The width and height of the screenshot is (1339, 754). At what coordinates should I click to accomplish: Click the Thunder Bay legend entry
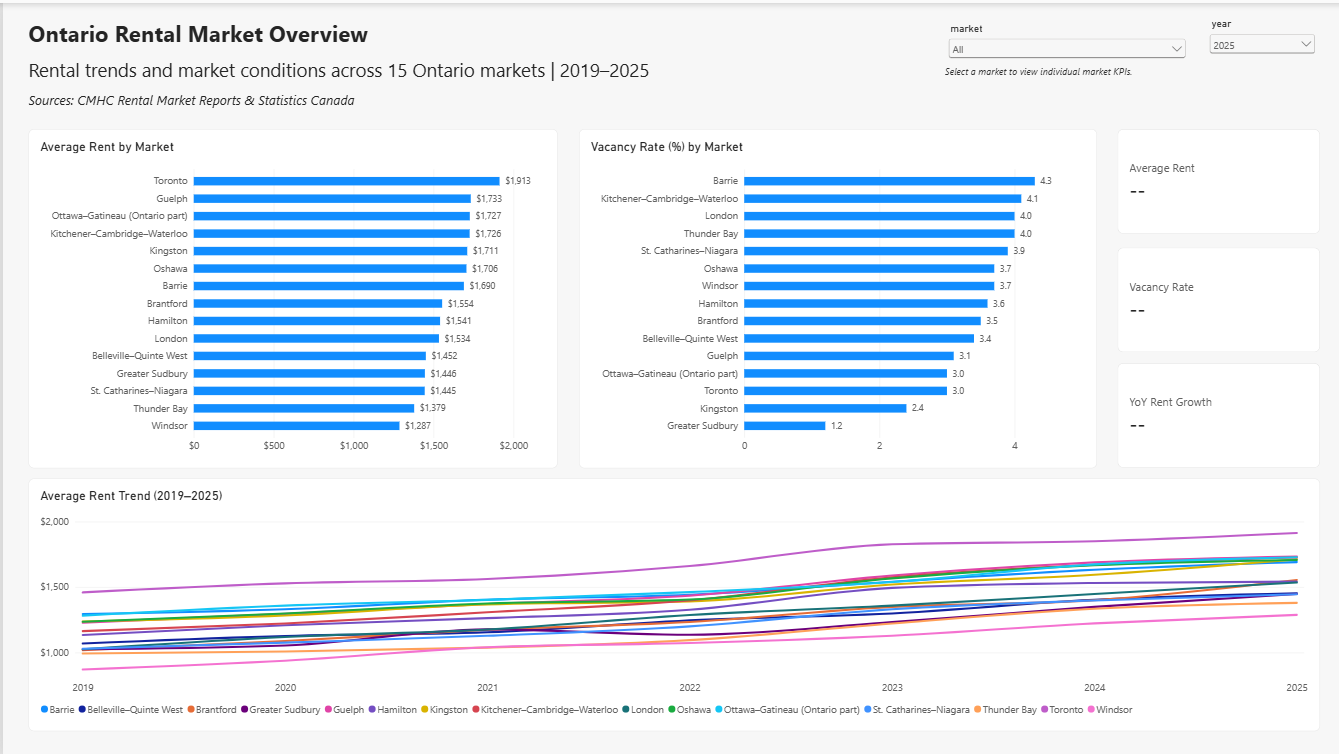point(1005,710)
